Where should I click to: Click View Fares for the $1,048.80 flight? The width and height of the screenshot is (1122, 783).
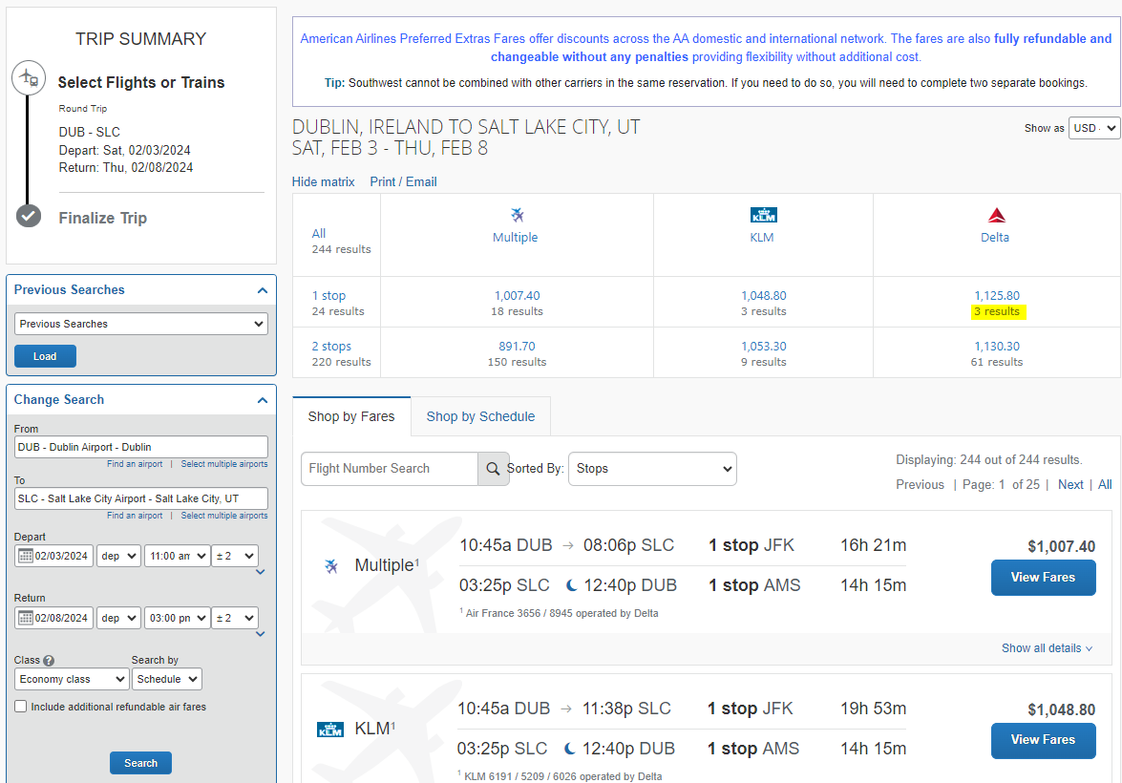click(1043, 740)
